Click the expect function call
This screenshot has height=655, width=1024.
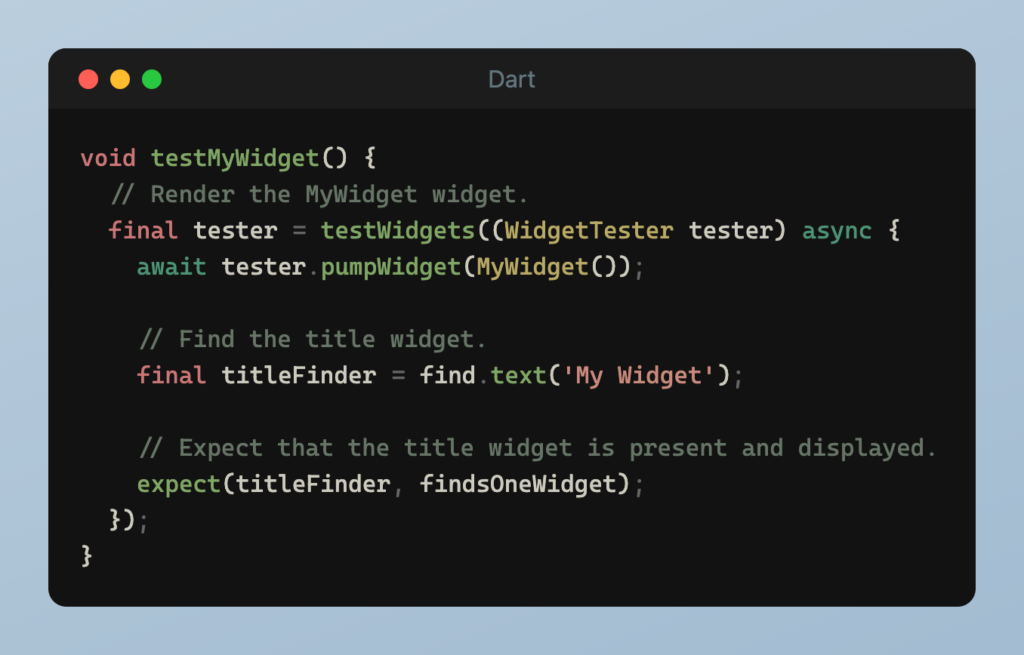(179, 484)
